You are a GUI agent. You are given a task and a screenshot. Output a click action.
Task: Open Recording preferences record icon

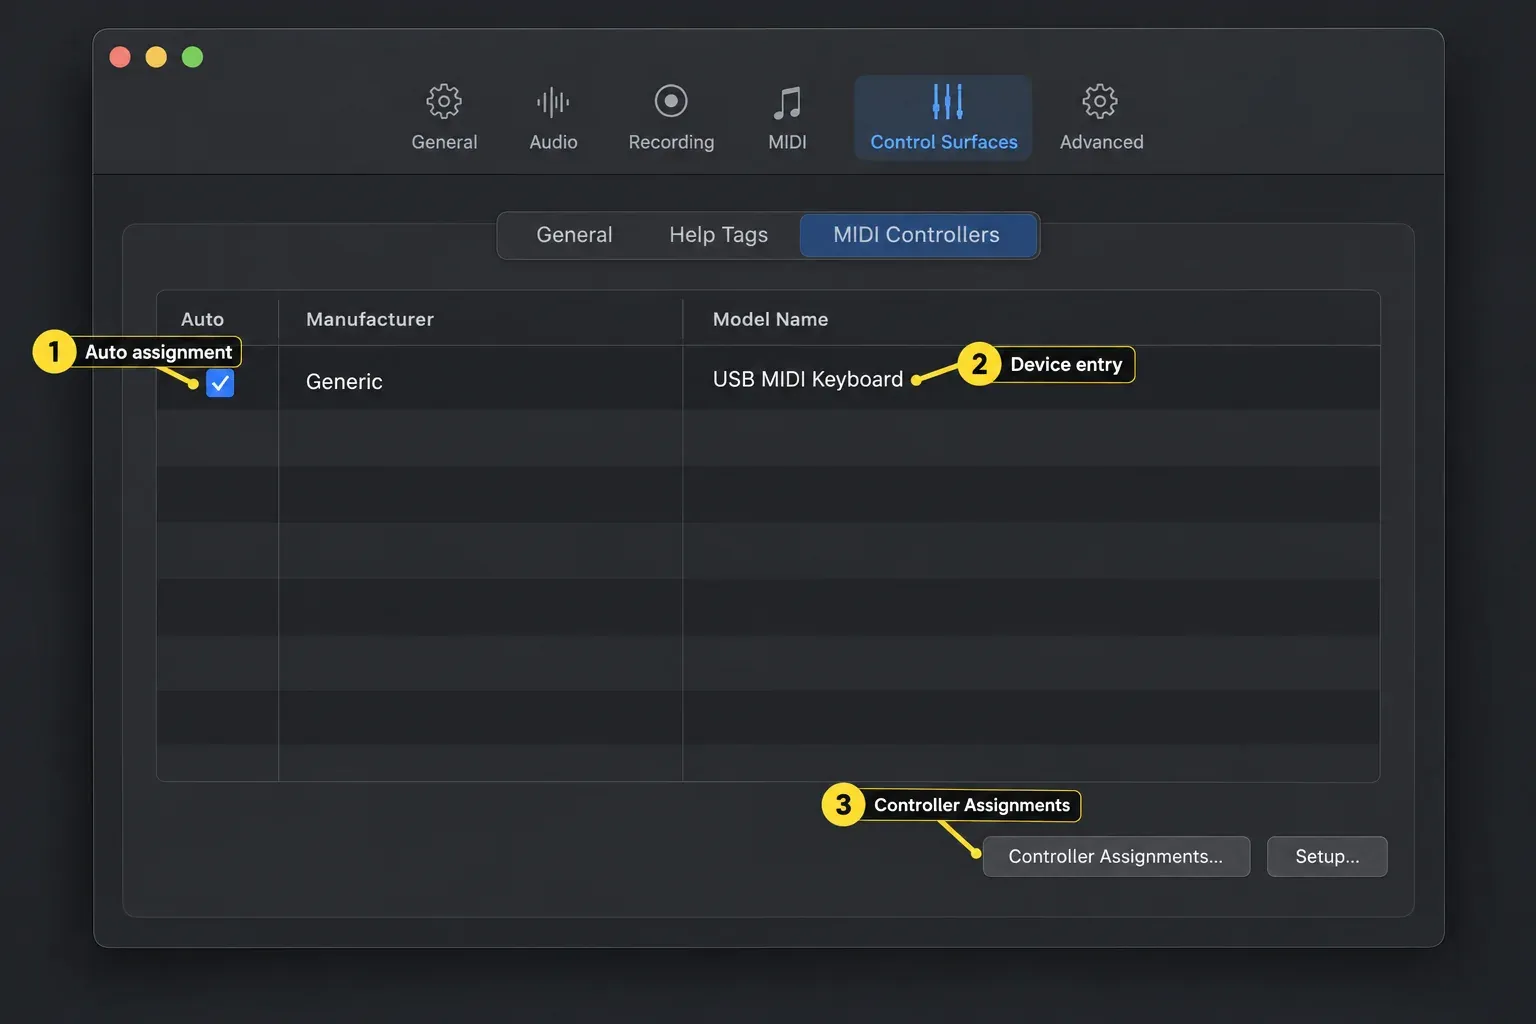pyautogui.click(x=671, y=101)
